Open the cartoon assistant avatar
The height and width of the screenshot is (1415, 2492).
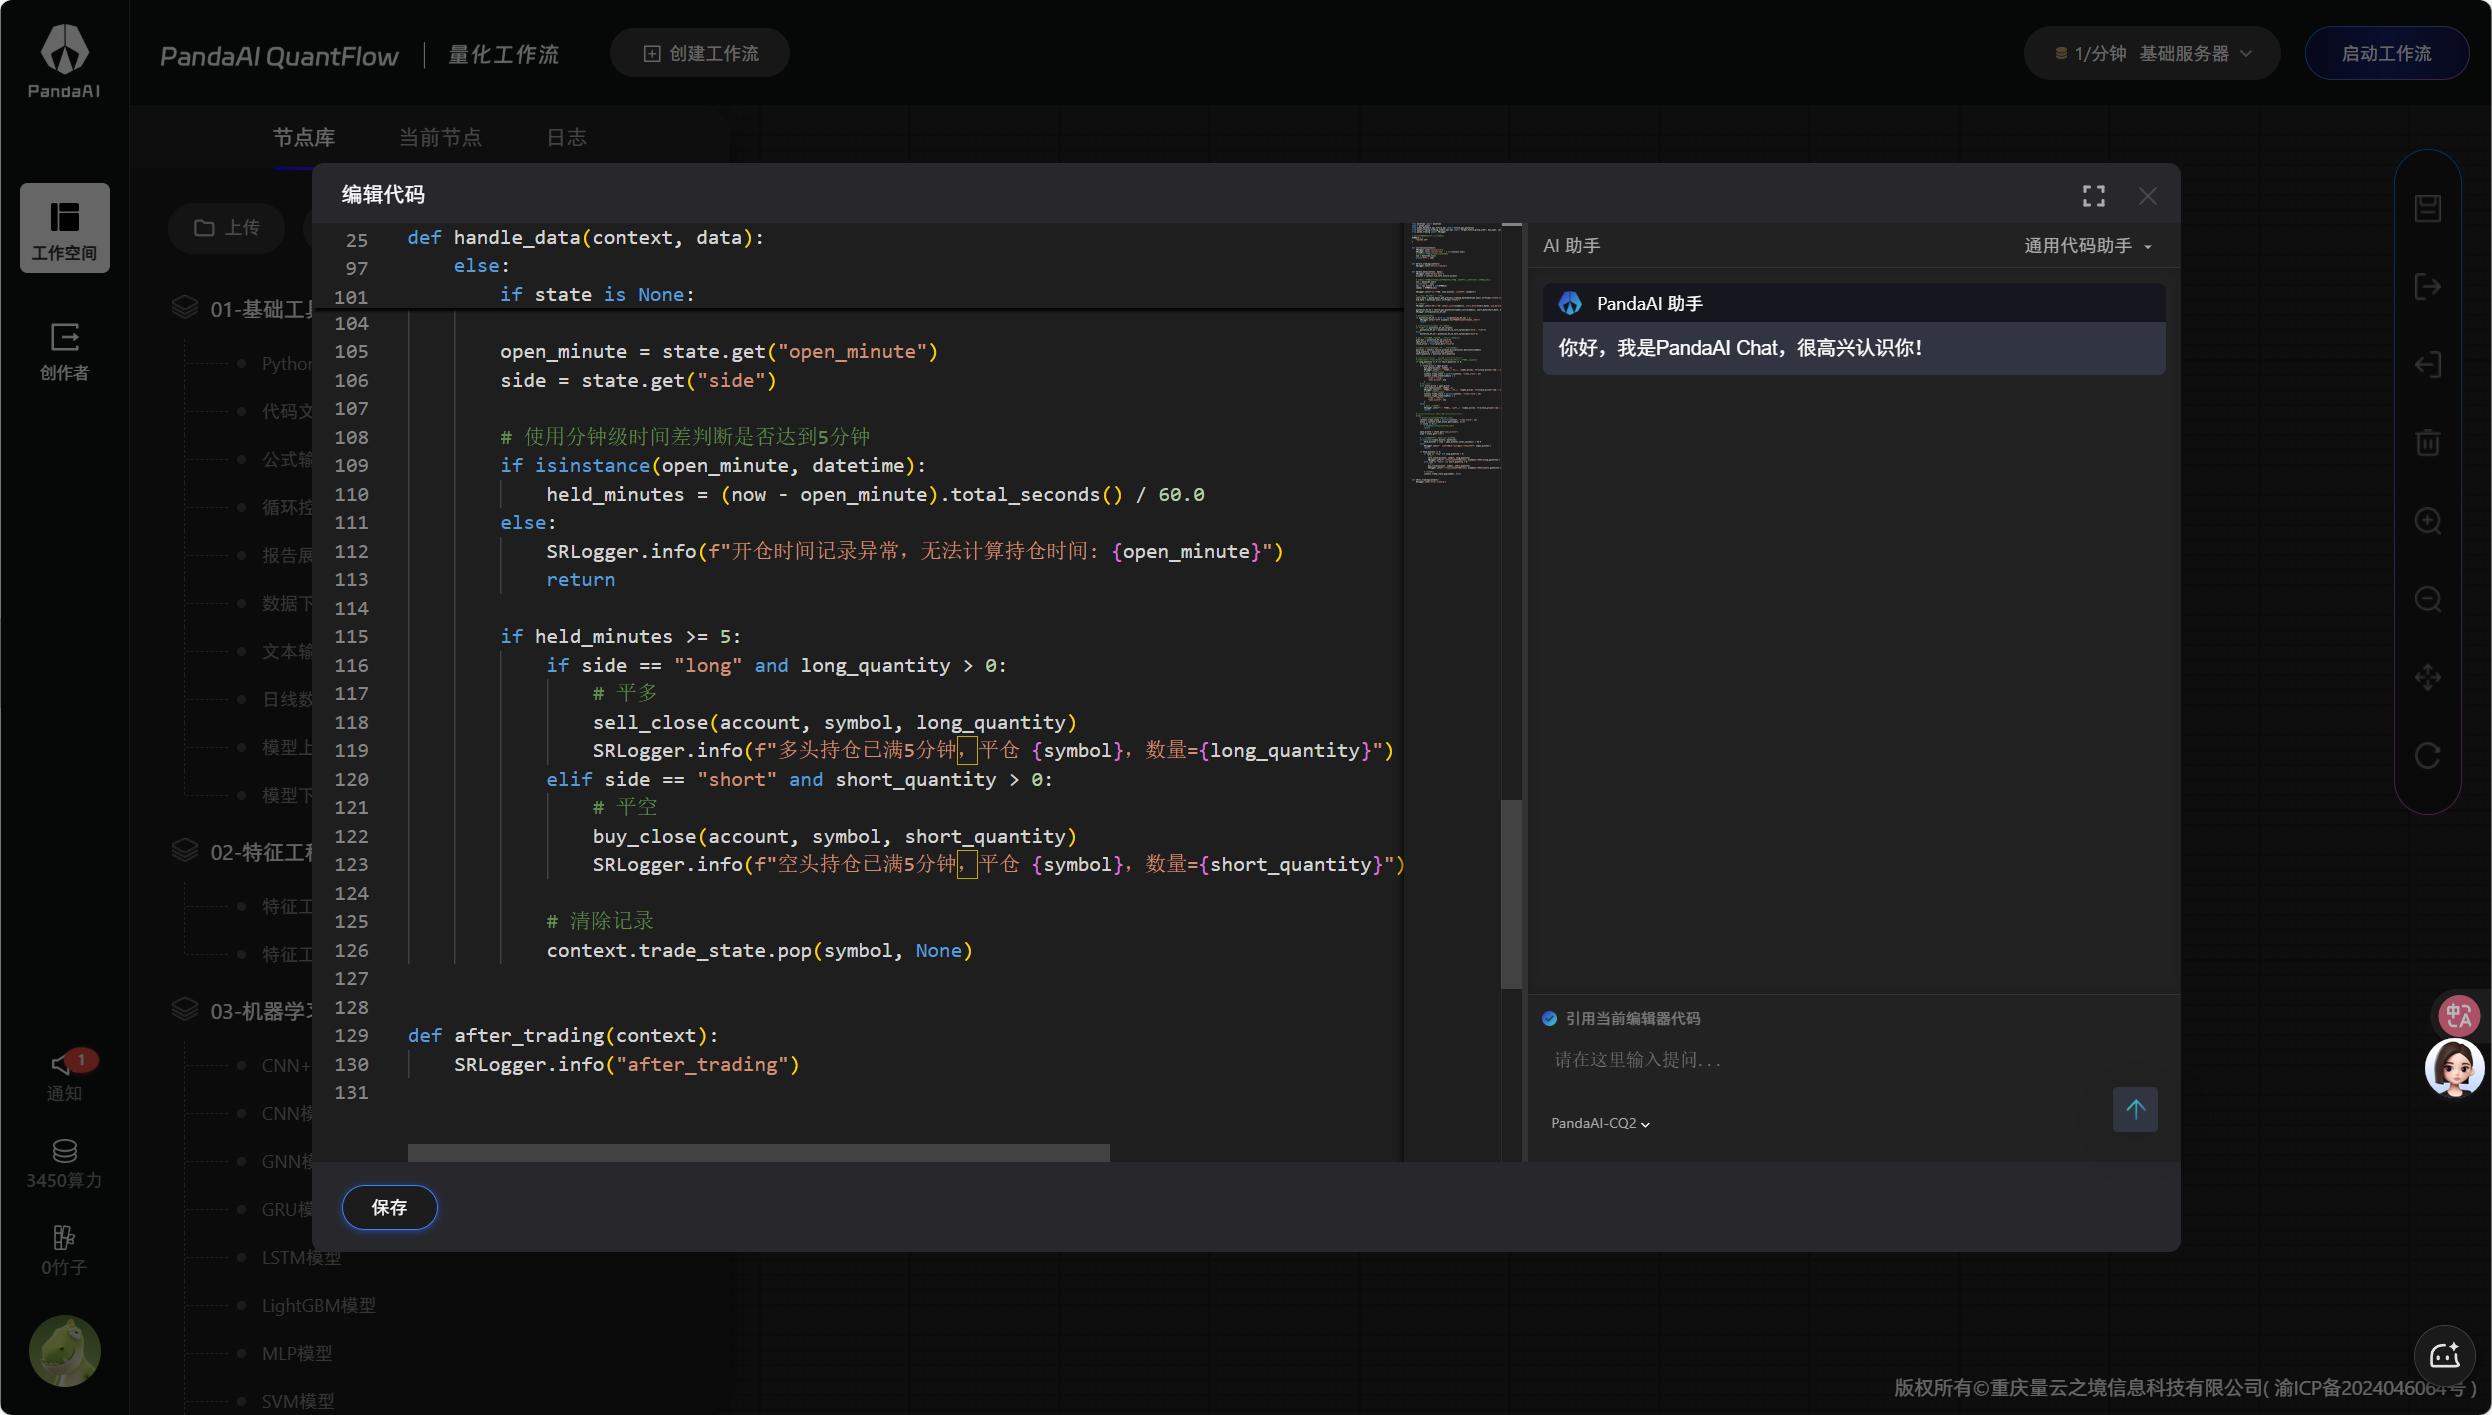point(2455,1068)
